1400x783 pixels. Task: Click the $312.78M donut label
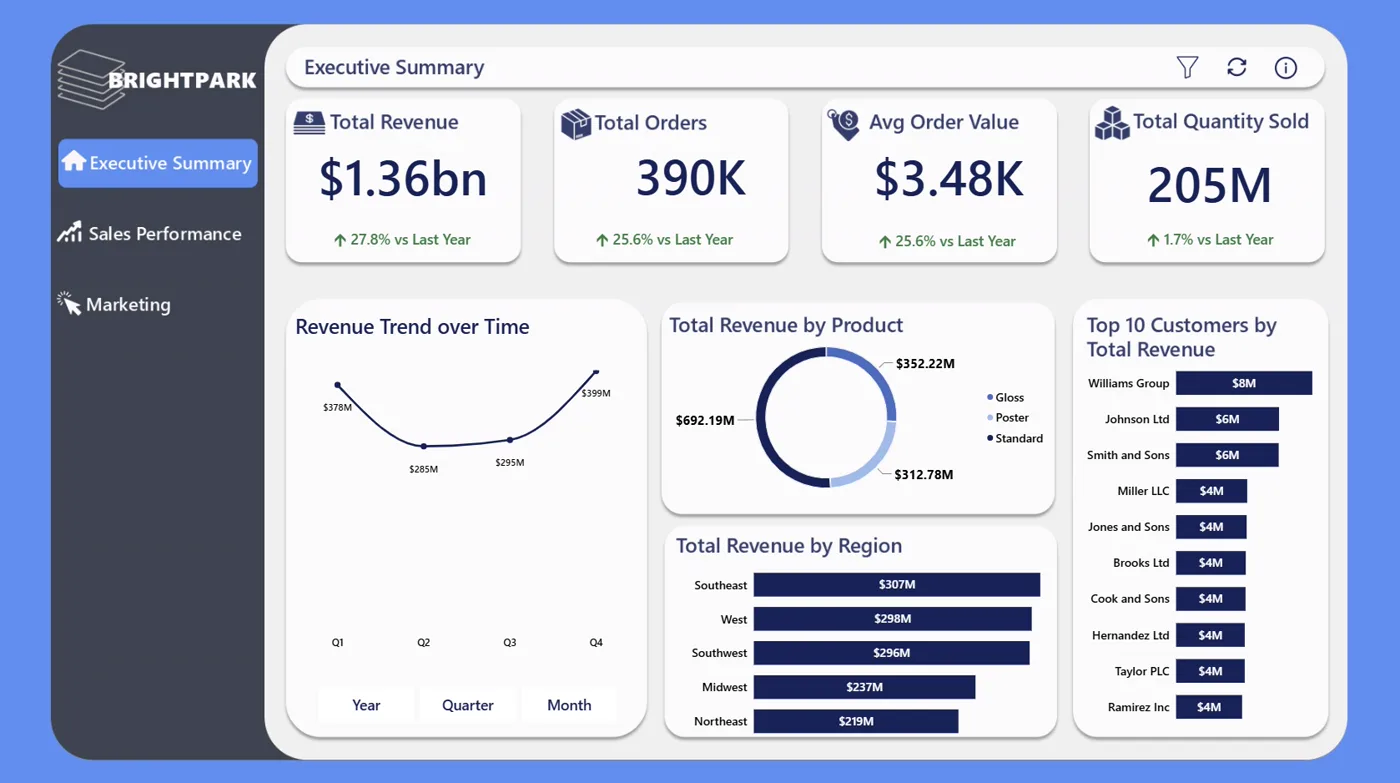click(924, 474)
